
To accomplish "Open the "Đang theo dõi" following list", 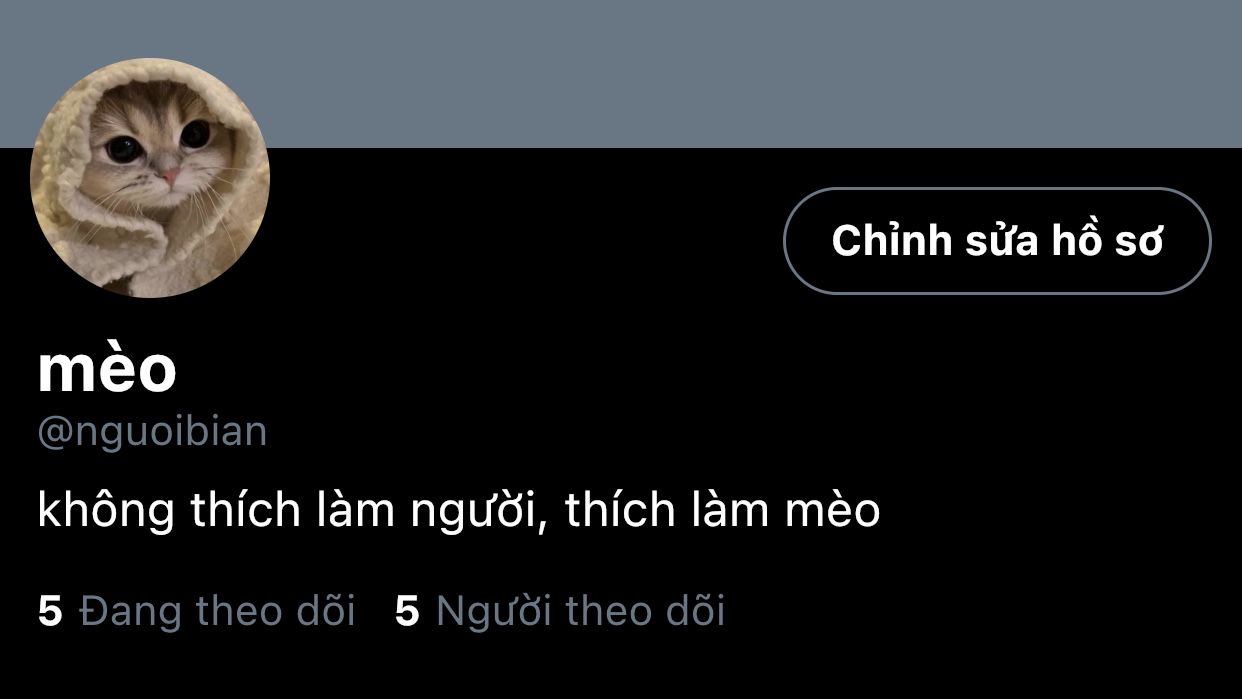I will 217,610.
